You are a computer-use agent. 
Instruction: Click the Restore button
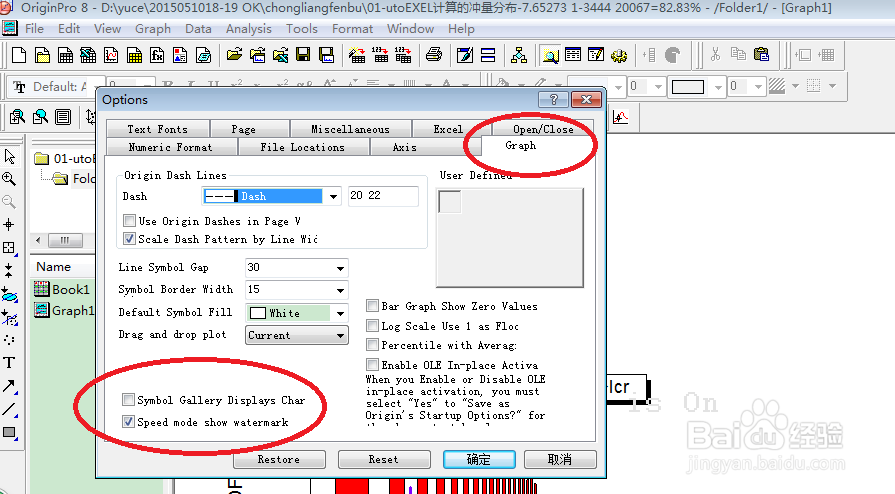(279, 459)
